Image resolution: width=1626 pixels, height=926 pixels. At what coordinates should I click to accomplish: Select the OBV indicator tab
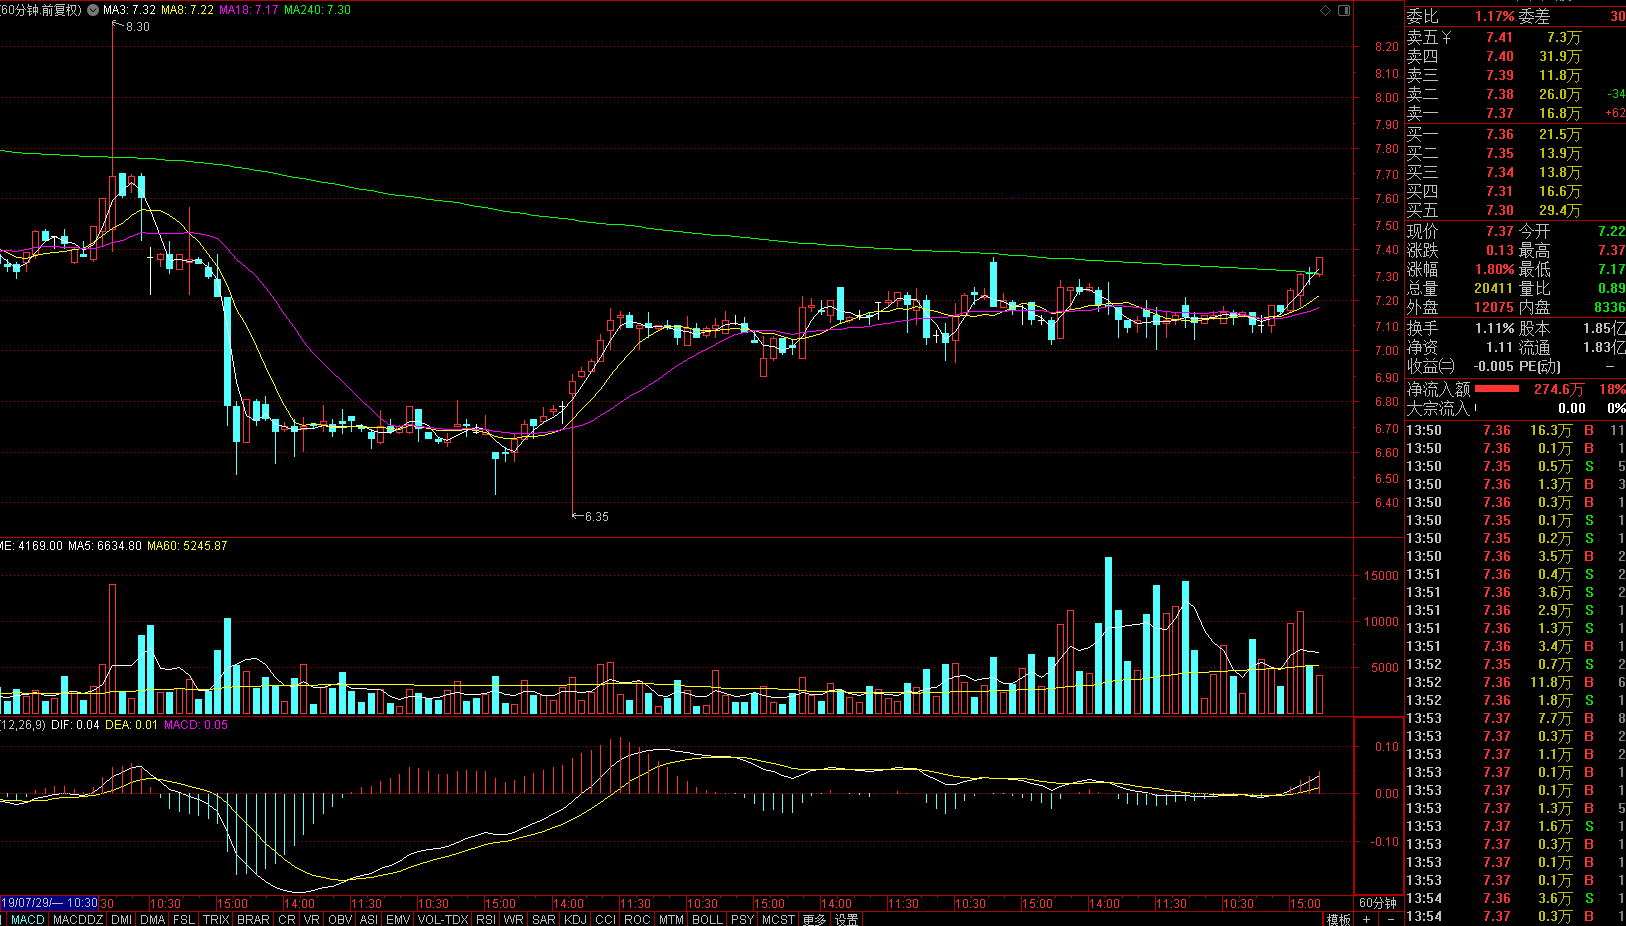[x=340, y=919]
